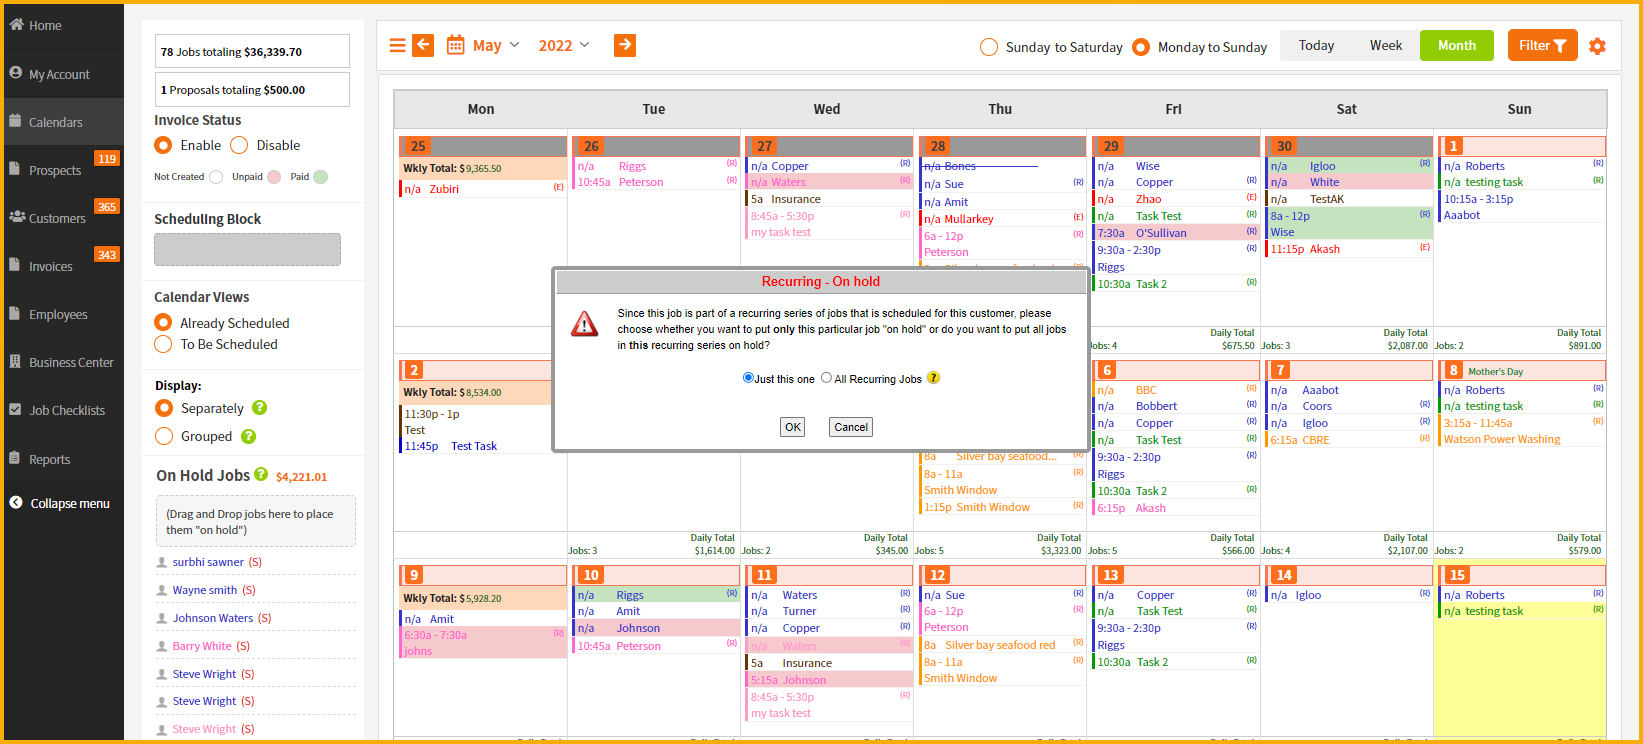Screen dimensions: 1643x744
Task: Open Business Center menu item
Action: [62, 362]
